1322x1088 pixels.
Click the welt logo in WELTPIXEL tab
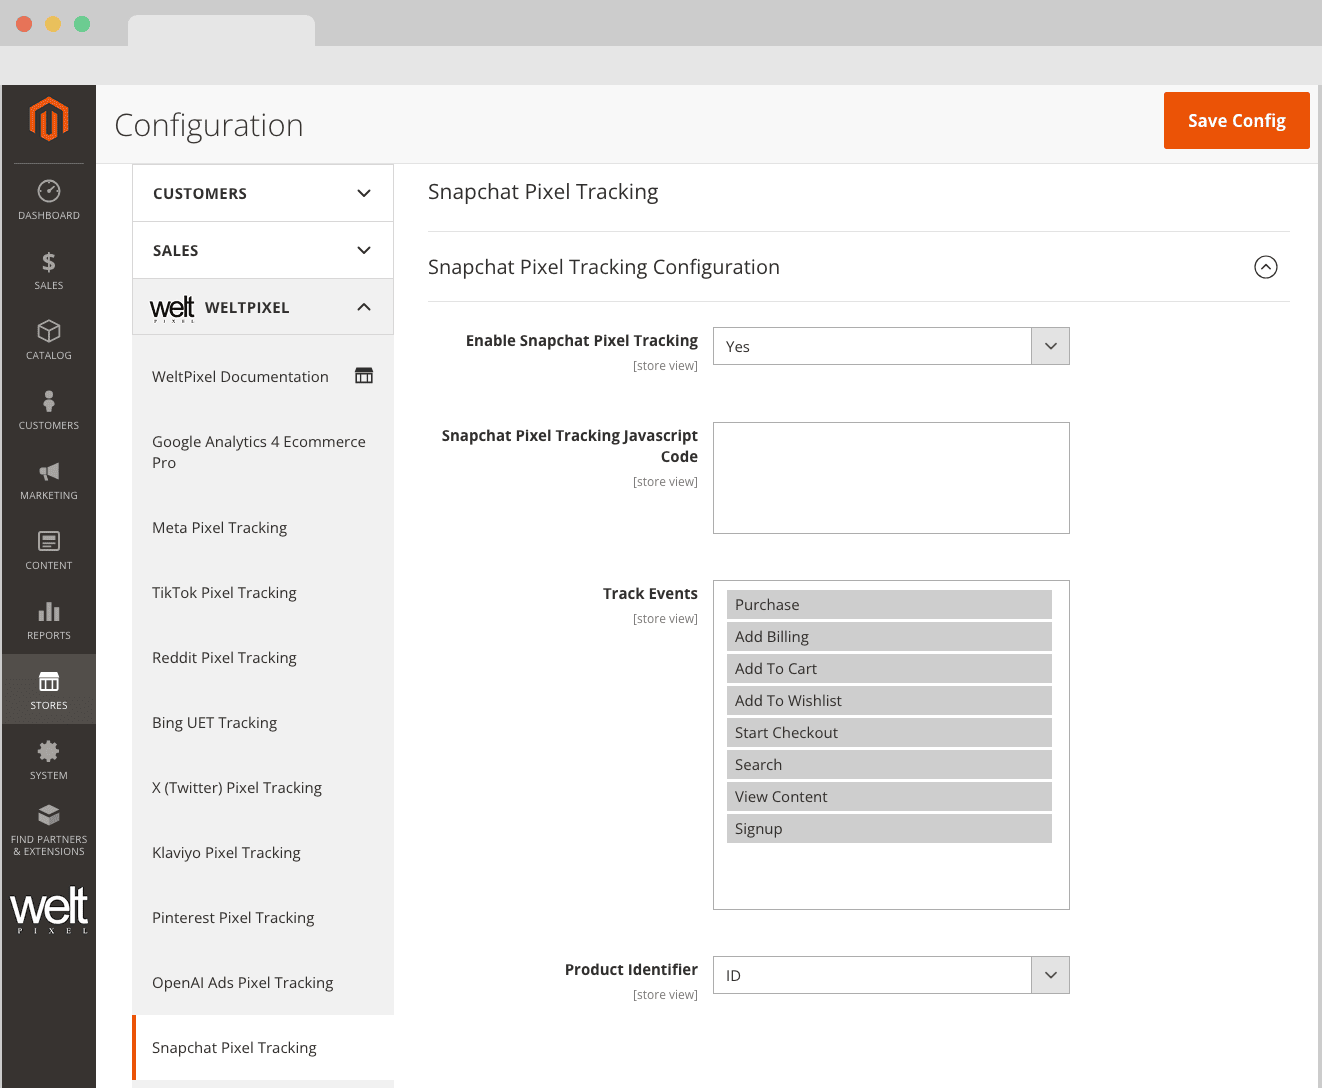(173, 308)
